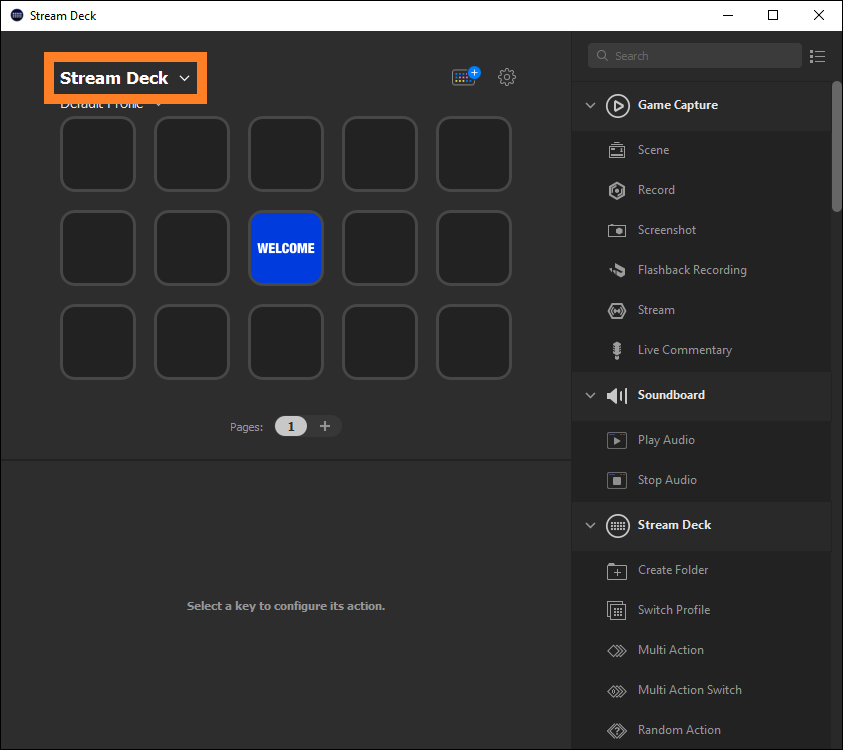
Task: Select the Screenshot action icon
Action: pos(617,231)
